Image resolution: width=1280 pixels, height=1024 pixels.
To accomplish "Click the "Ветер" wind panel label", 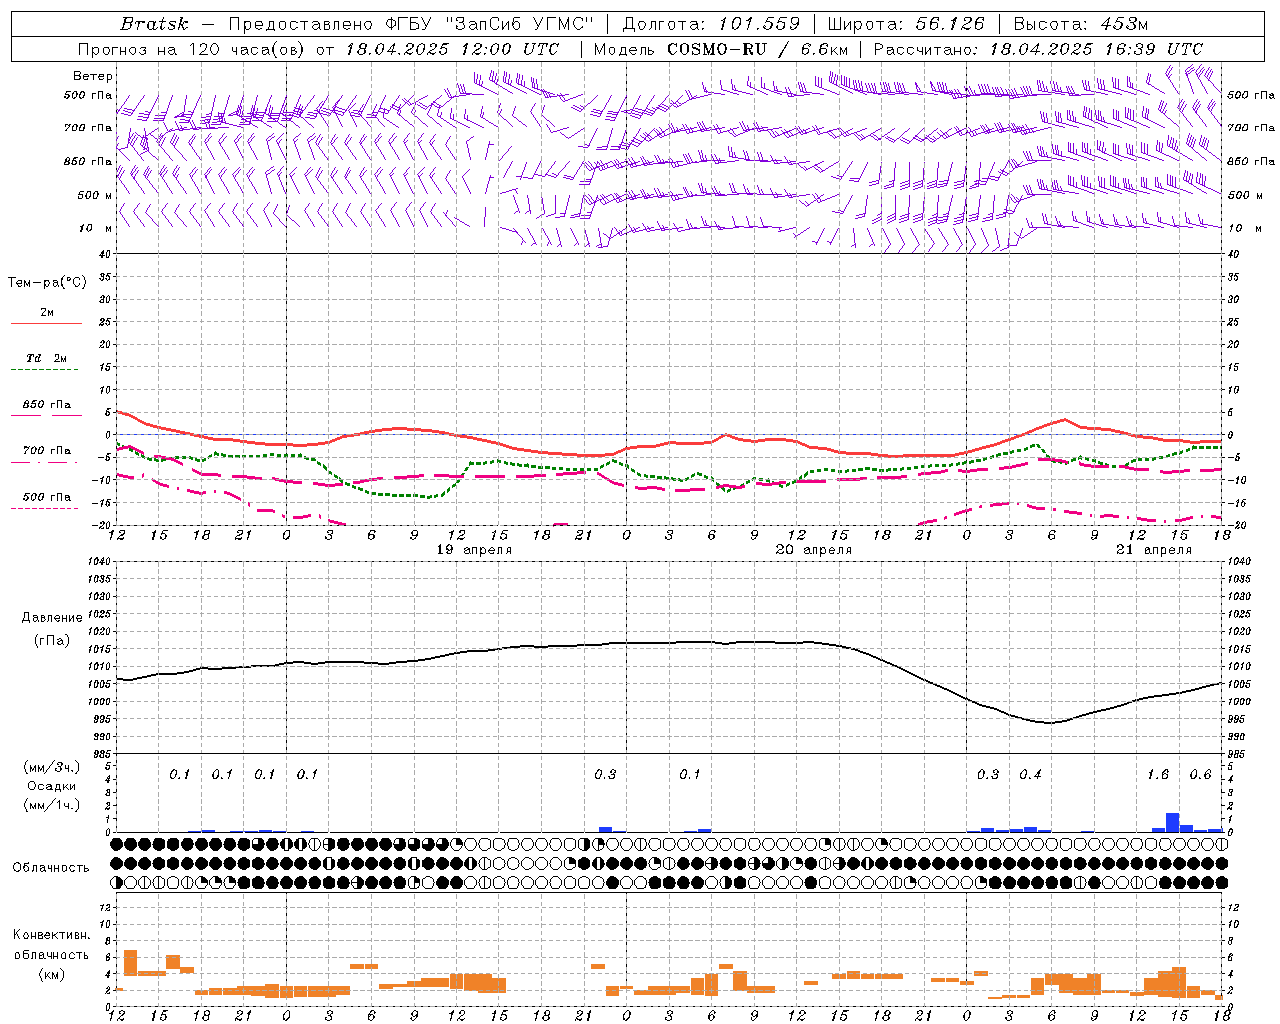I will pyautogui.click(x=93, y=76).
